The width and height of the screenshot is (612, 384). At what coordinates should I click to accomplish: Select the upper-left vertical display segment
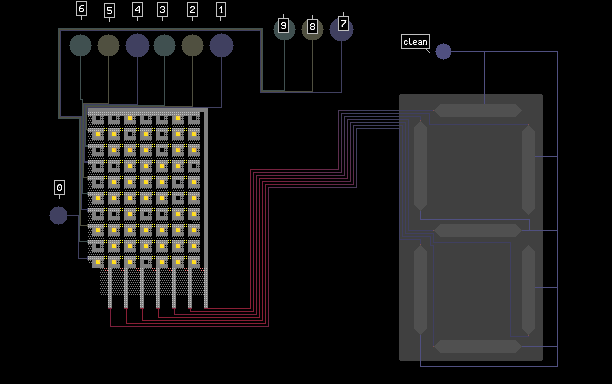[x=420, y=165]
